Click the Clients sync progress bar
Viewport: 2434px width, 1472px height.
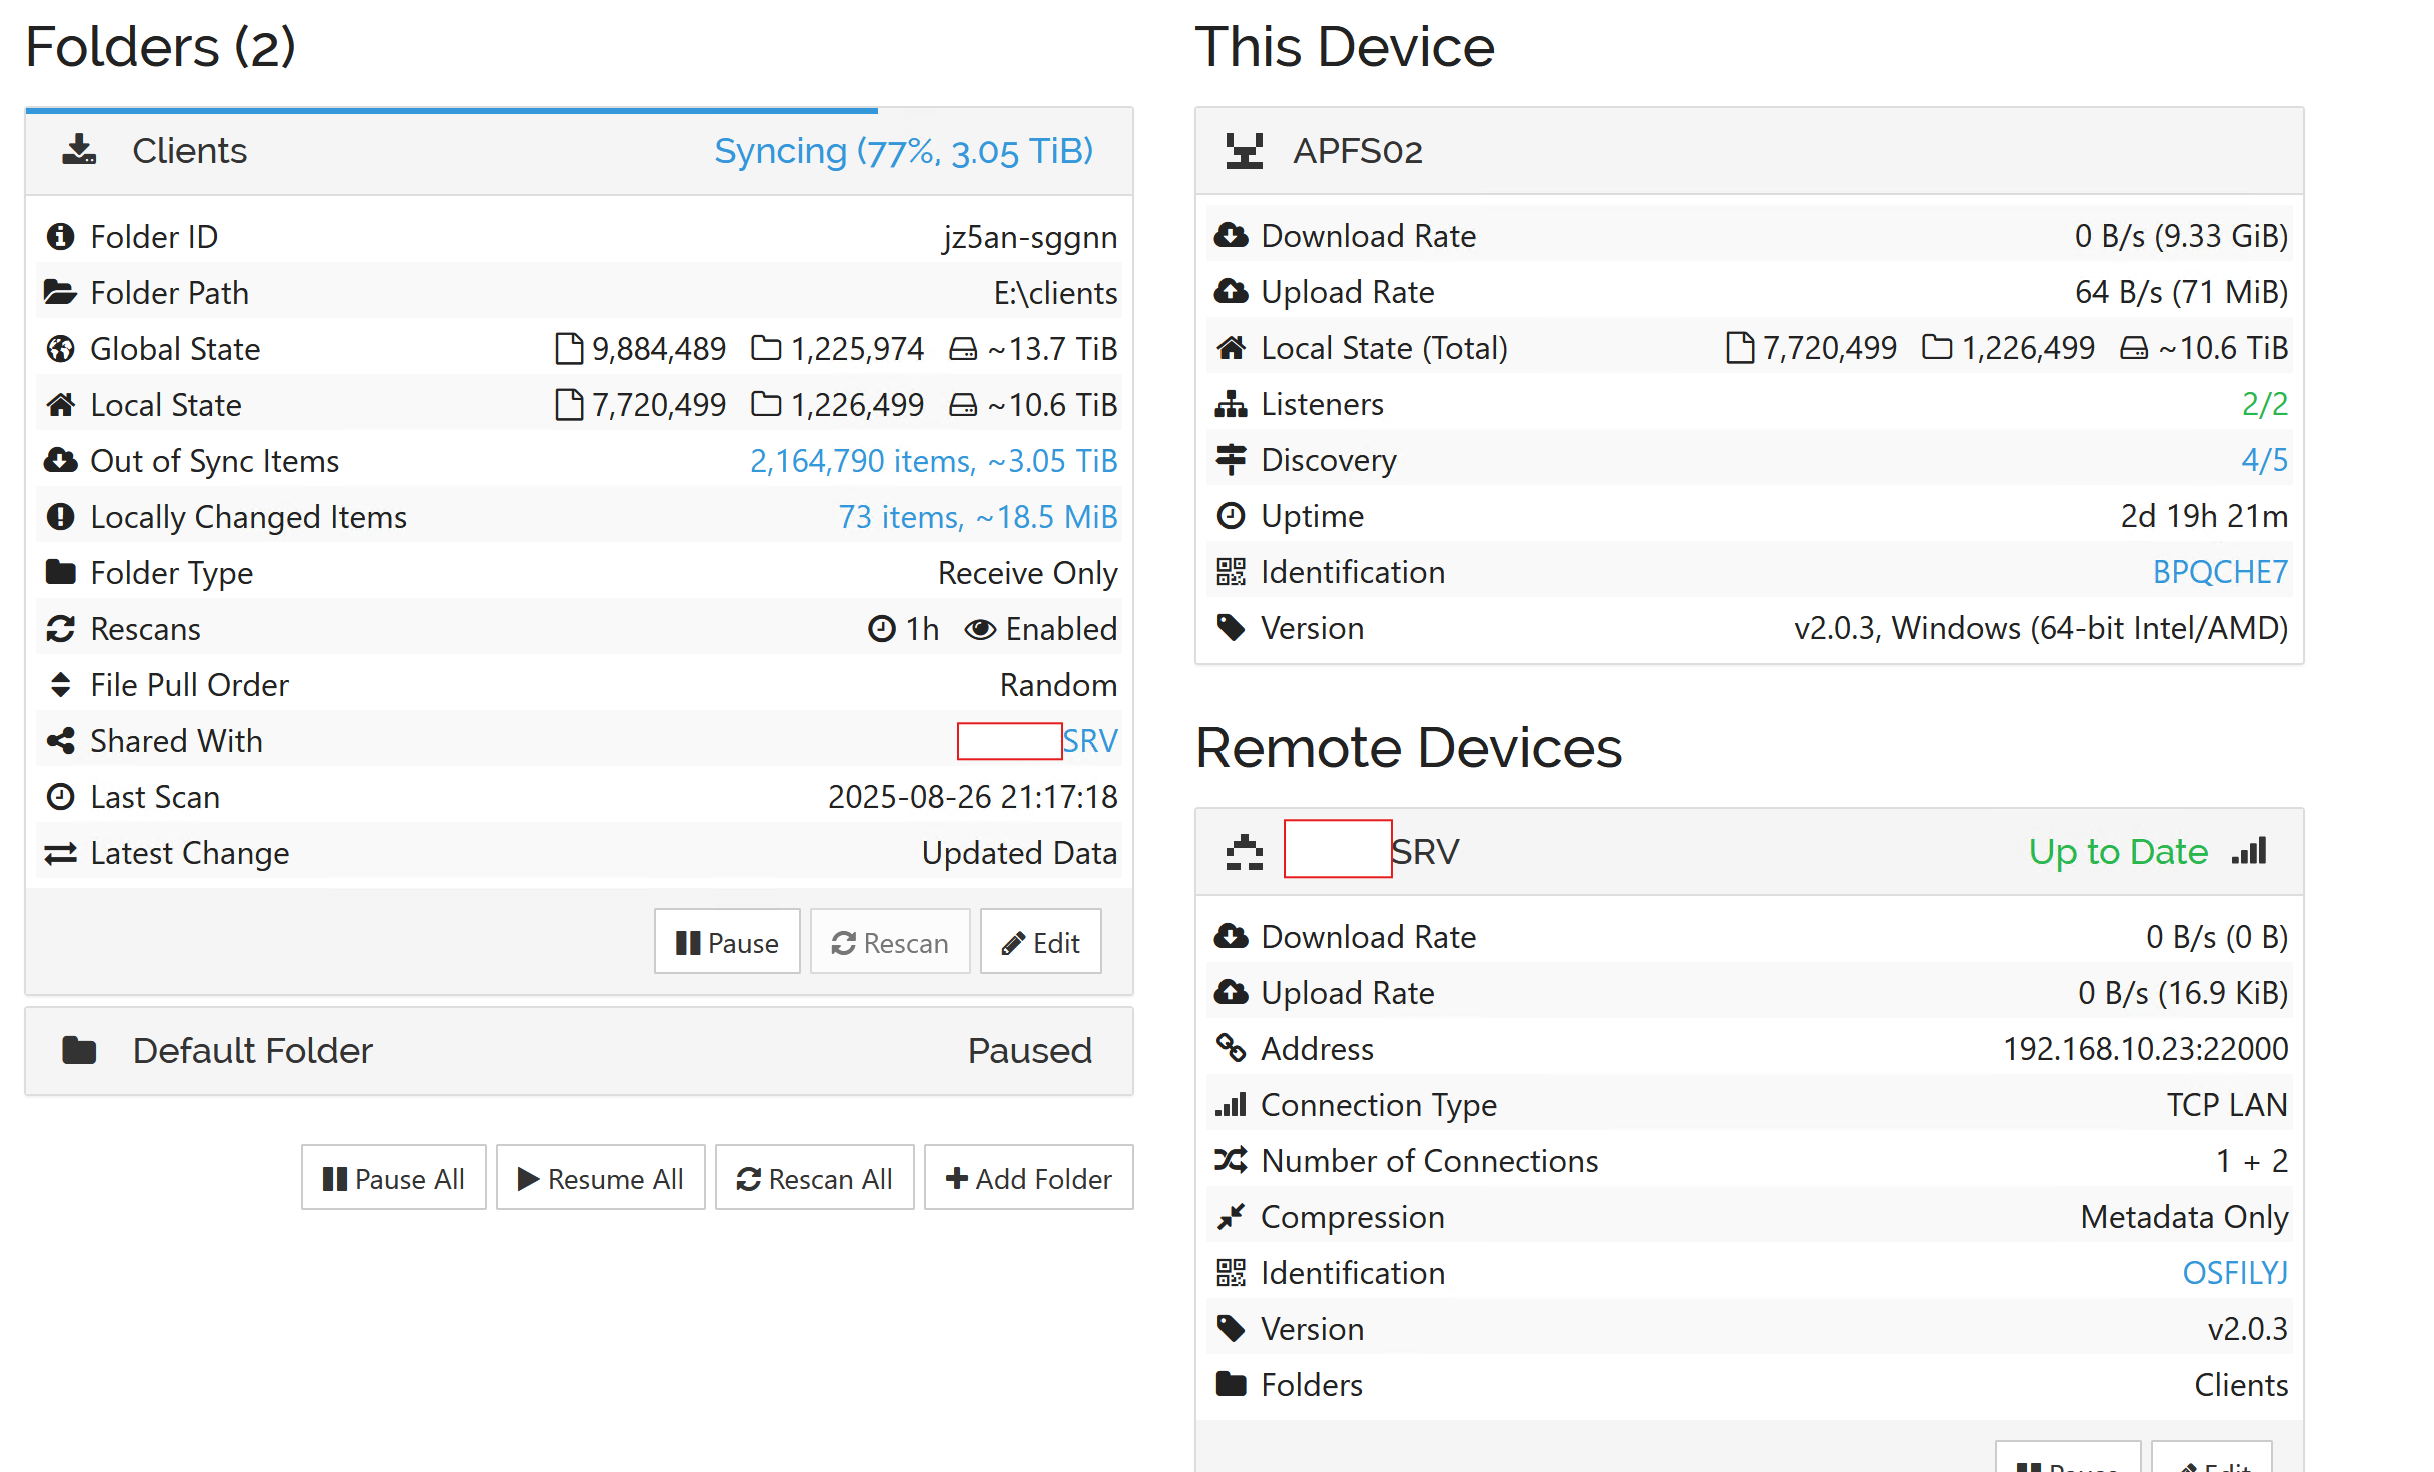pyautogui.click(x=450, y=110)
